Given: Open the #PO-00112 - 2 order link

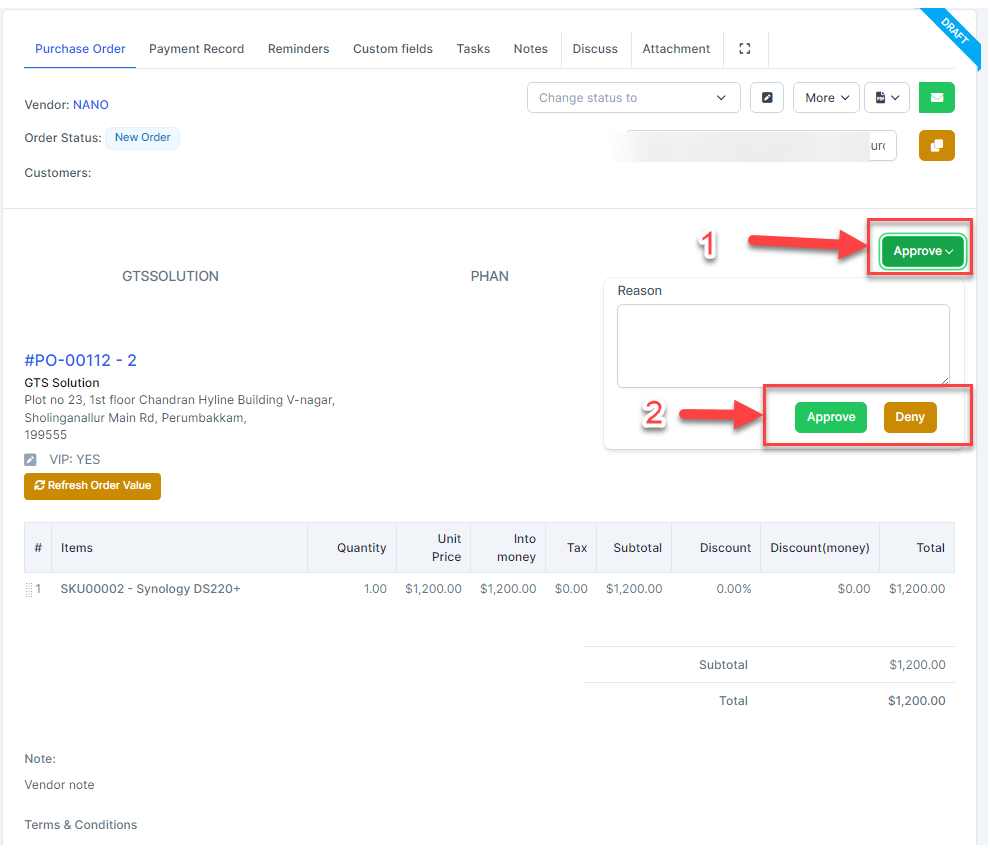Looking at the screenshot, I should click(80, 360).
